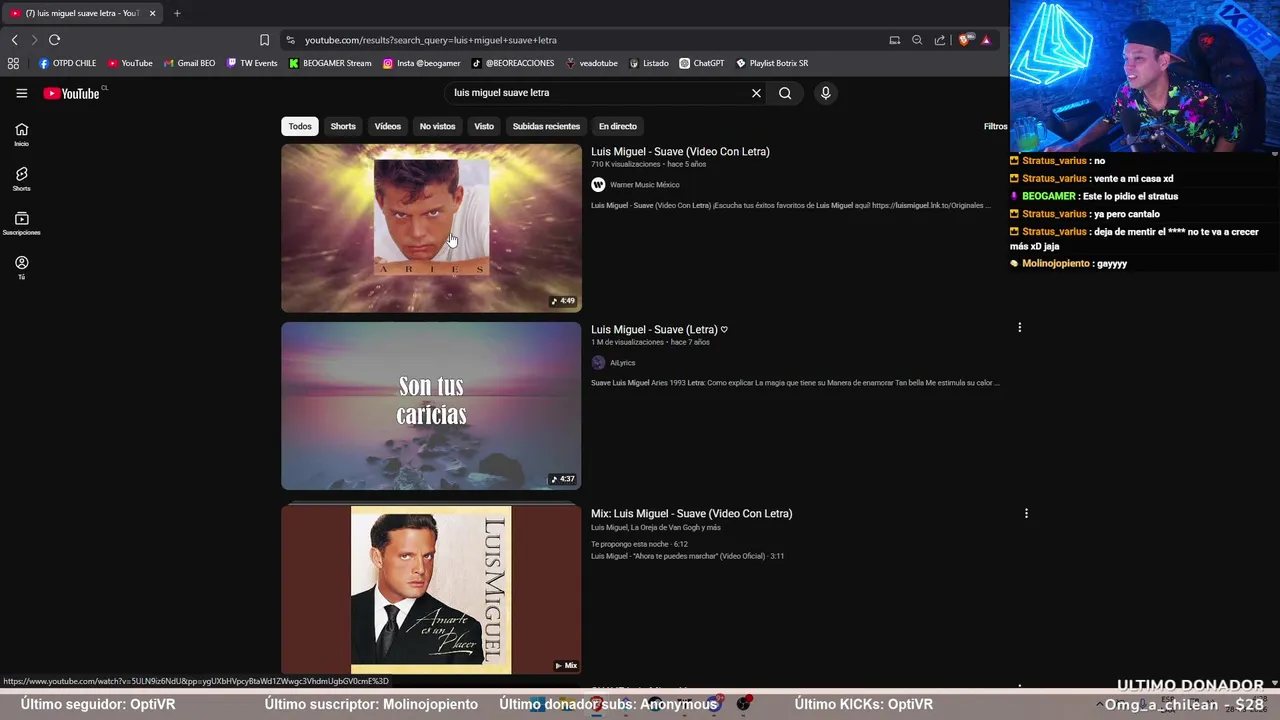The height and width of the screenshot is (720, 1280).
Task: Click the magnifier search button
Action: 785,93
